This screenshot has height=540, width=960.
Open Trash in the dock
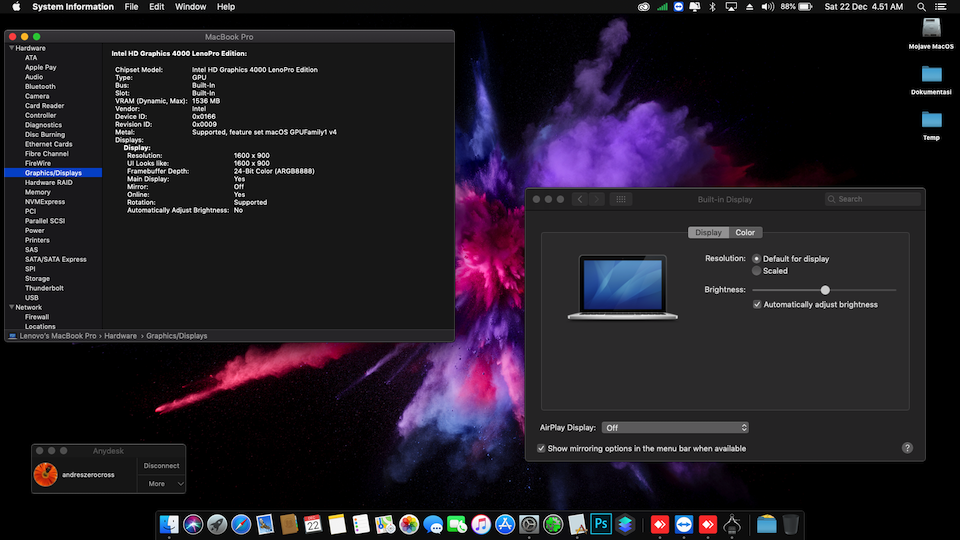coord(790,525)
